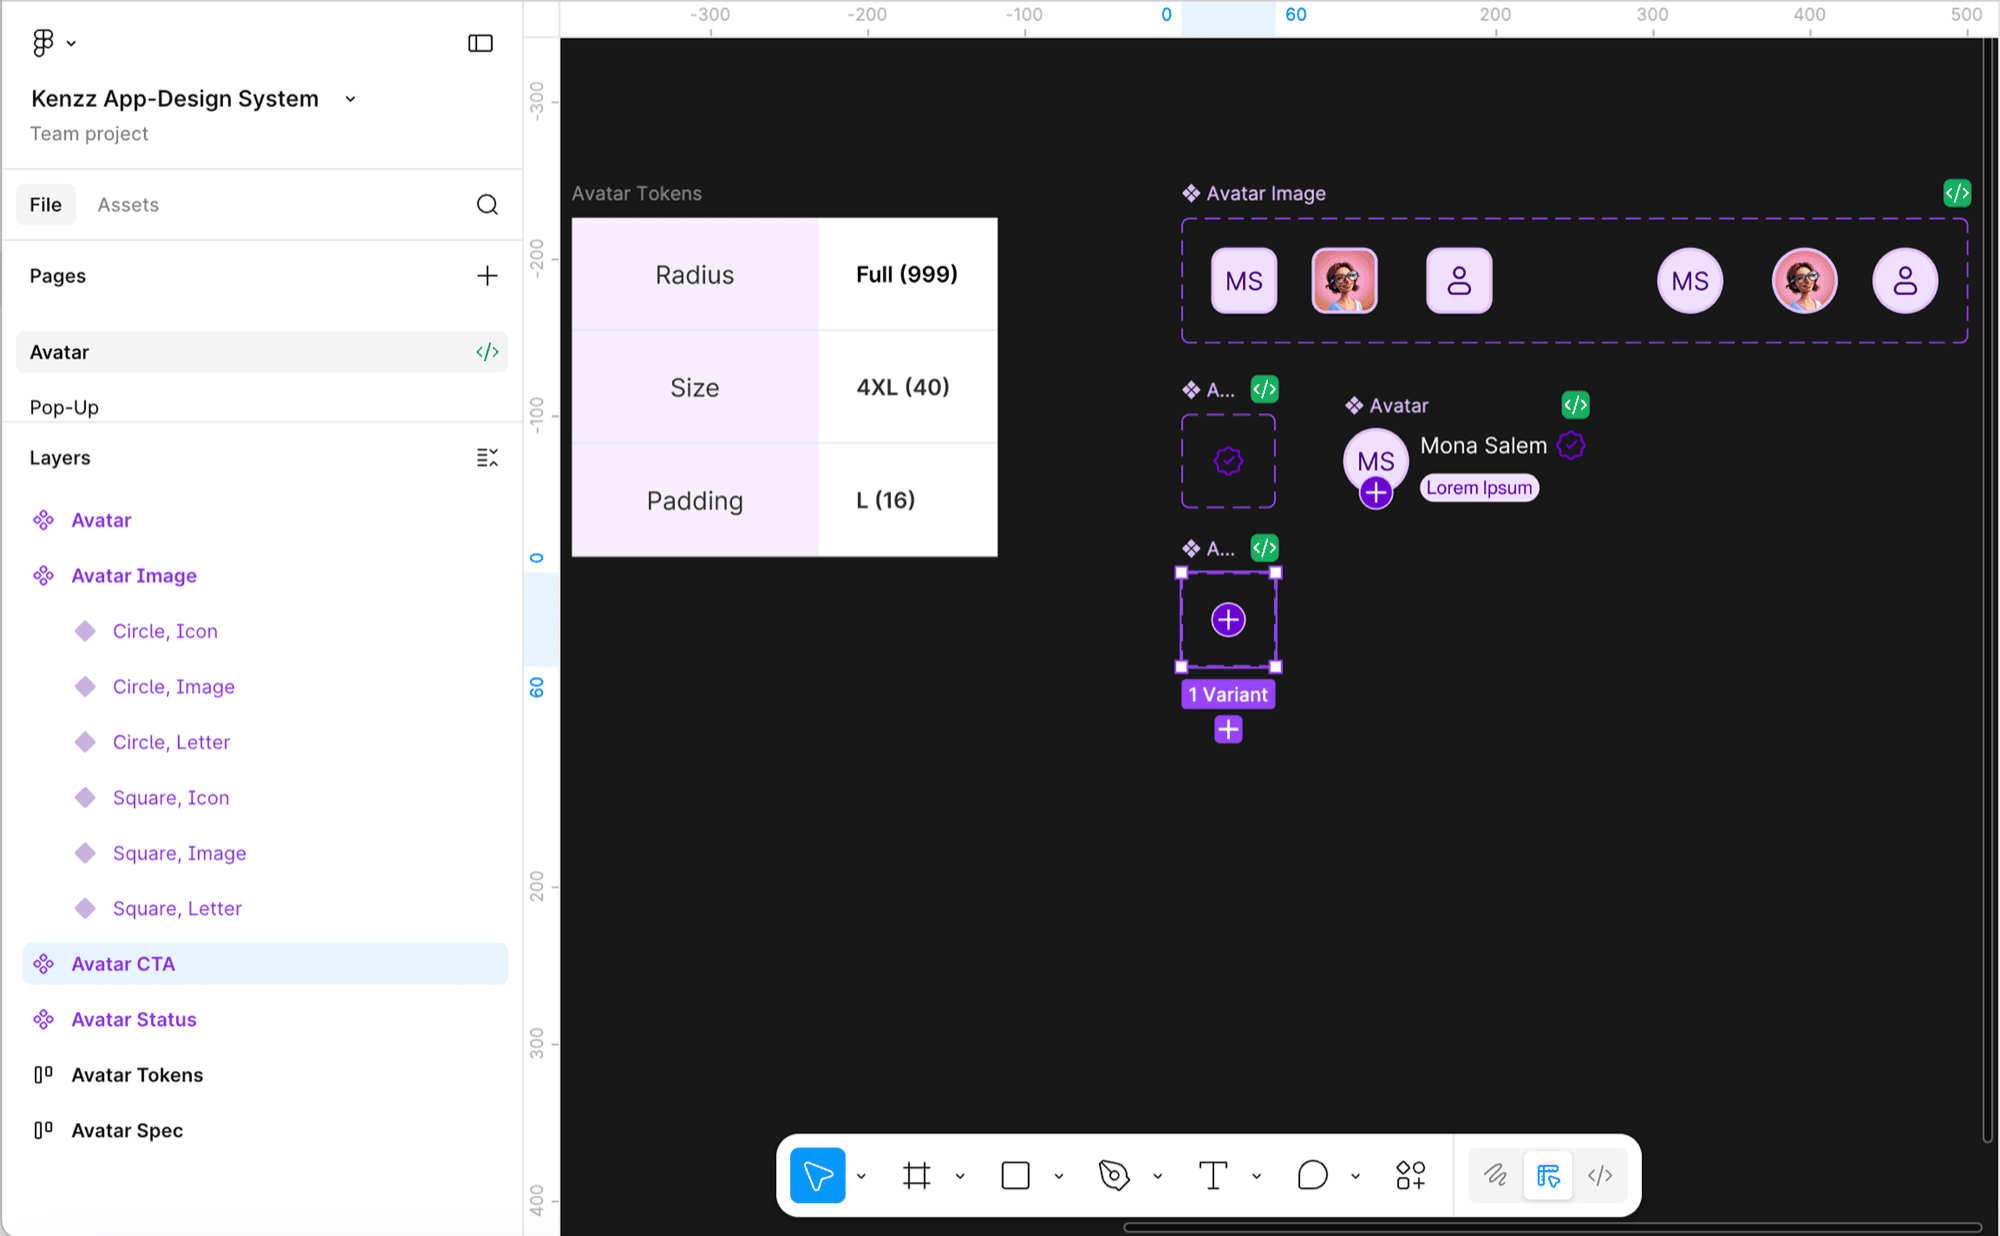Image resolution: width=2000 pixels, height=1236 pixels.
Task: Switch to the Assets tab
Action: (128, 205)
